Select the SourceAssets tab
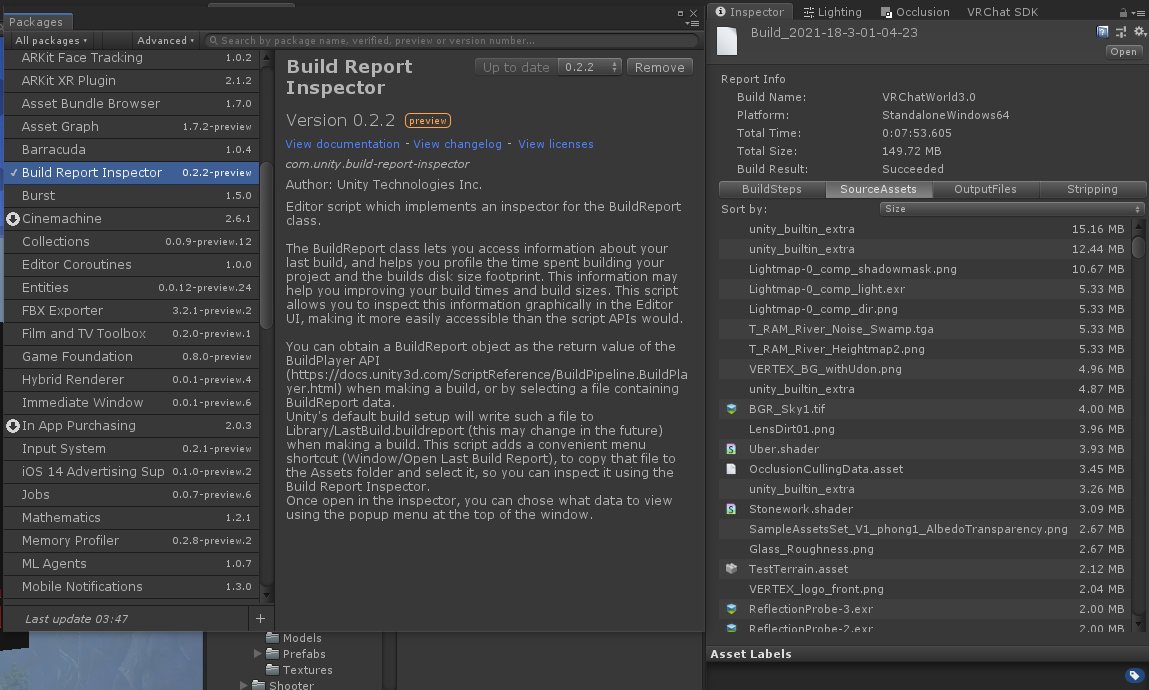The width and height of the screenshot is (1149, 690). pos(879,190)
